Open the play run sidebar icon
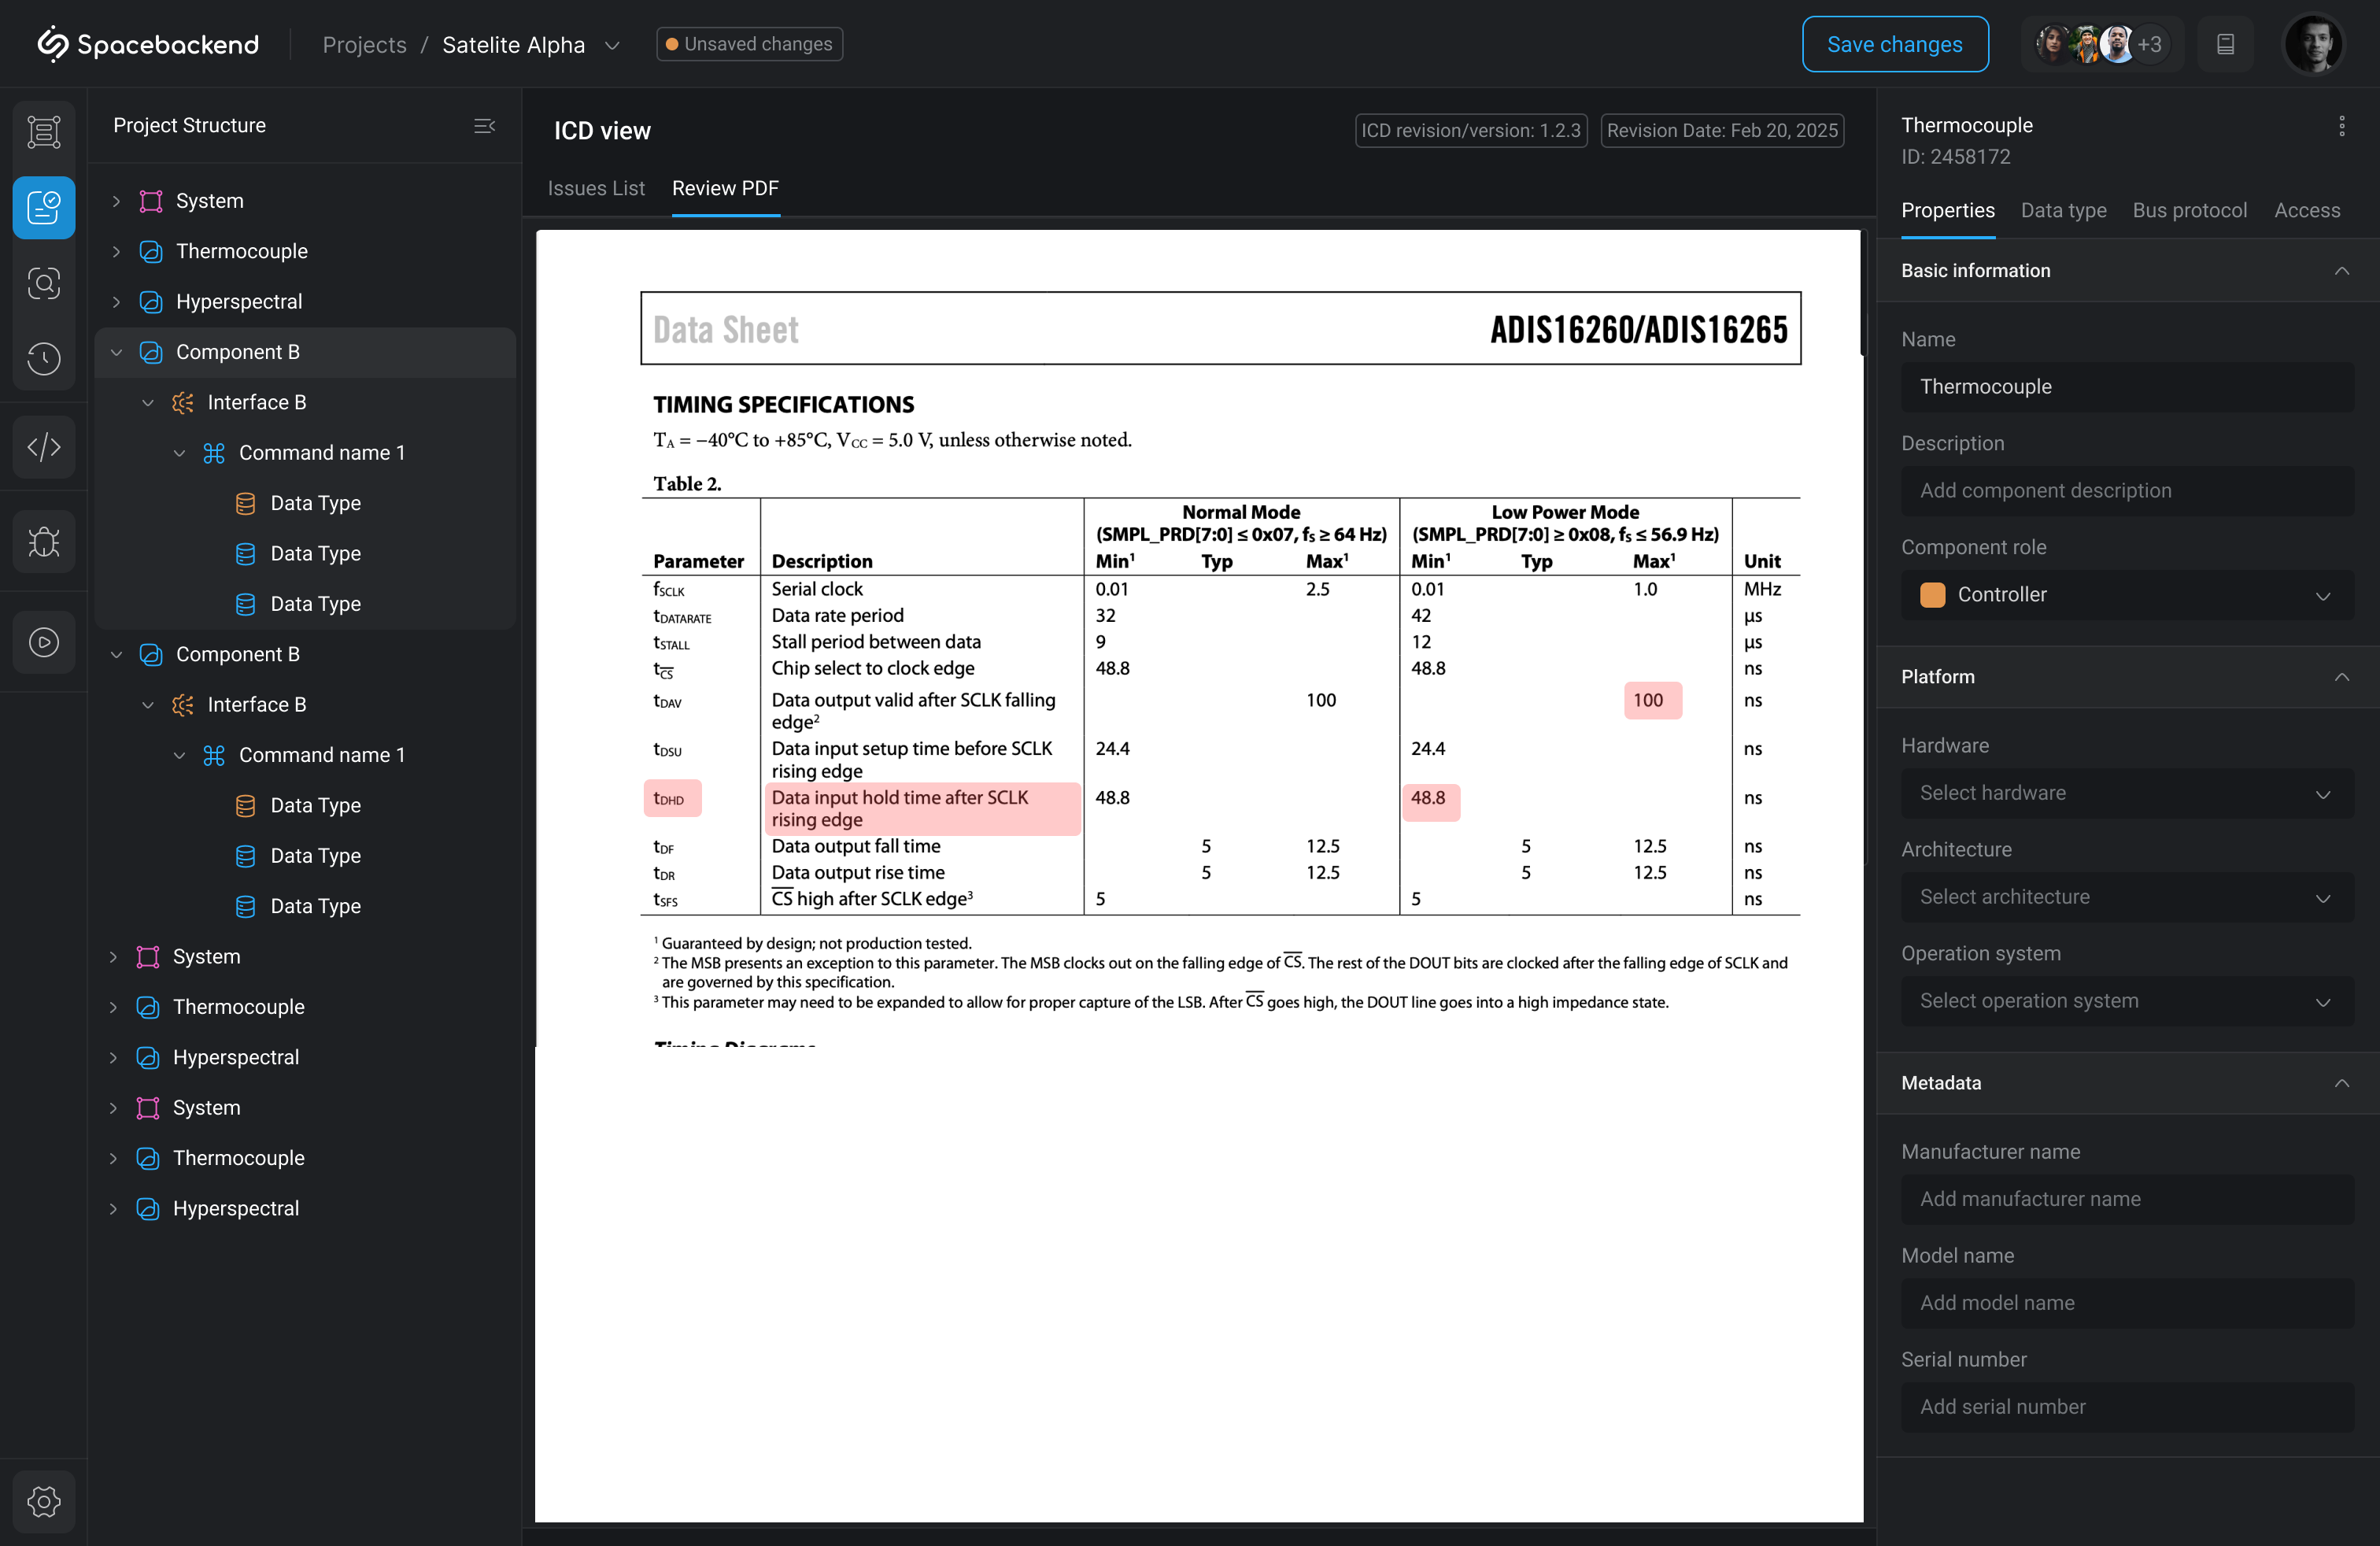Screen dimensions: 2380x1546 tap(44, 642)
